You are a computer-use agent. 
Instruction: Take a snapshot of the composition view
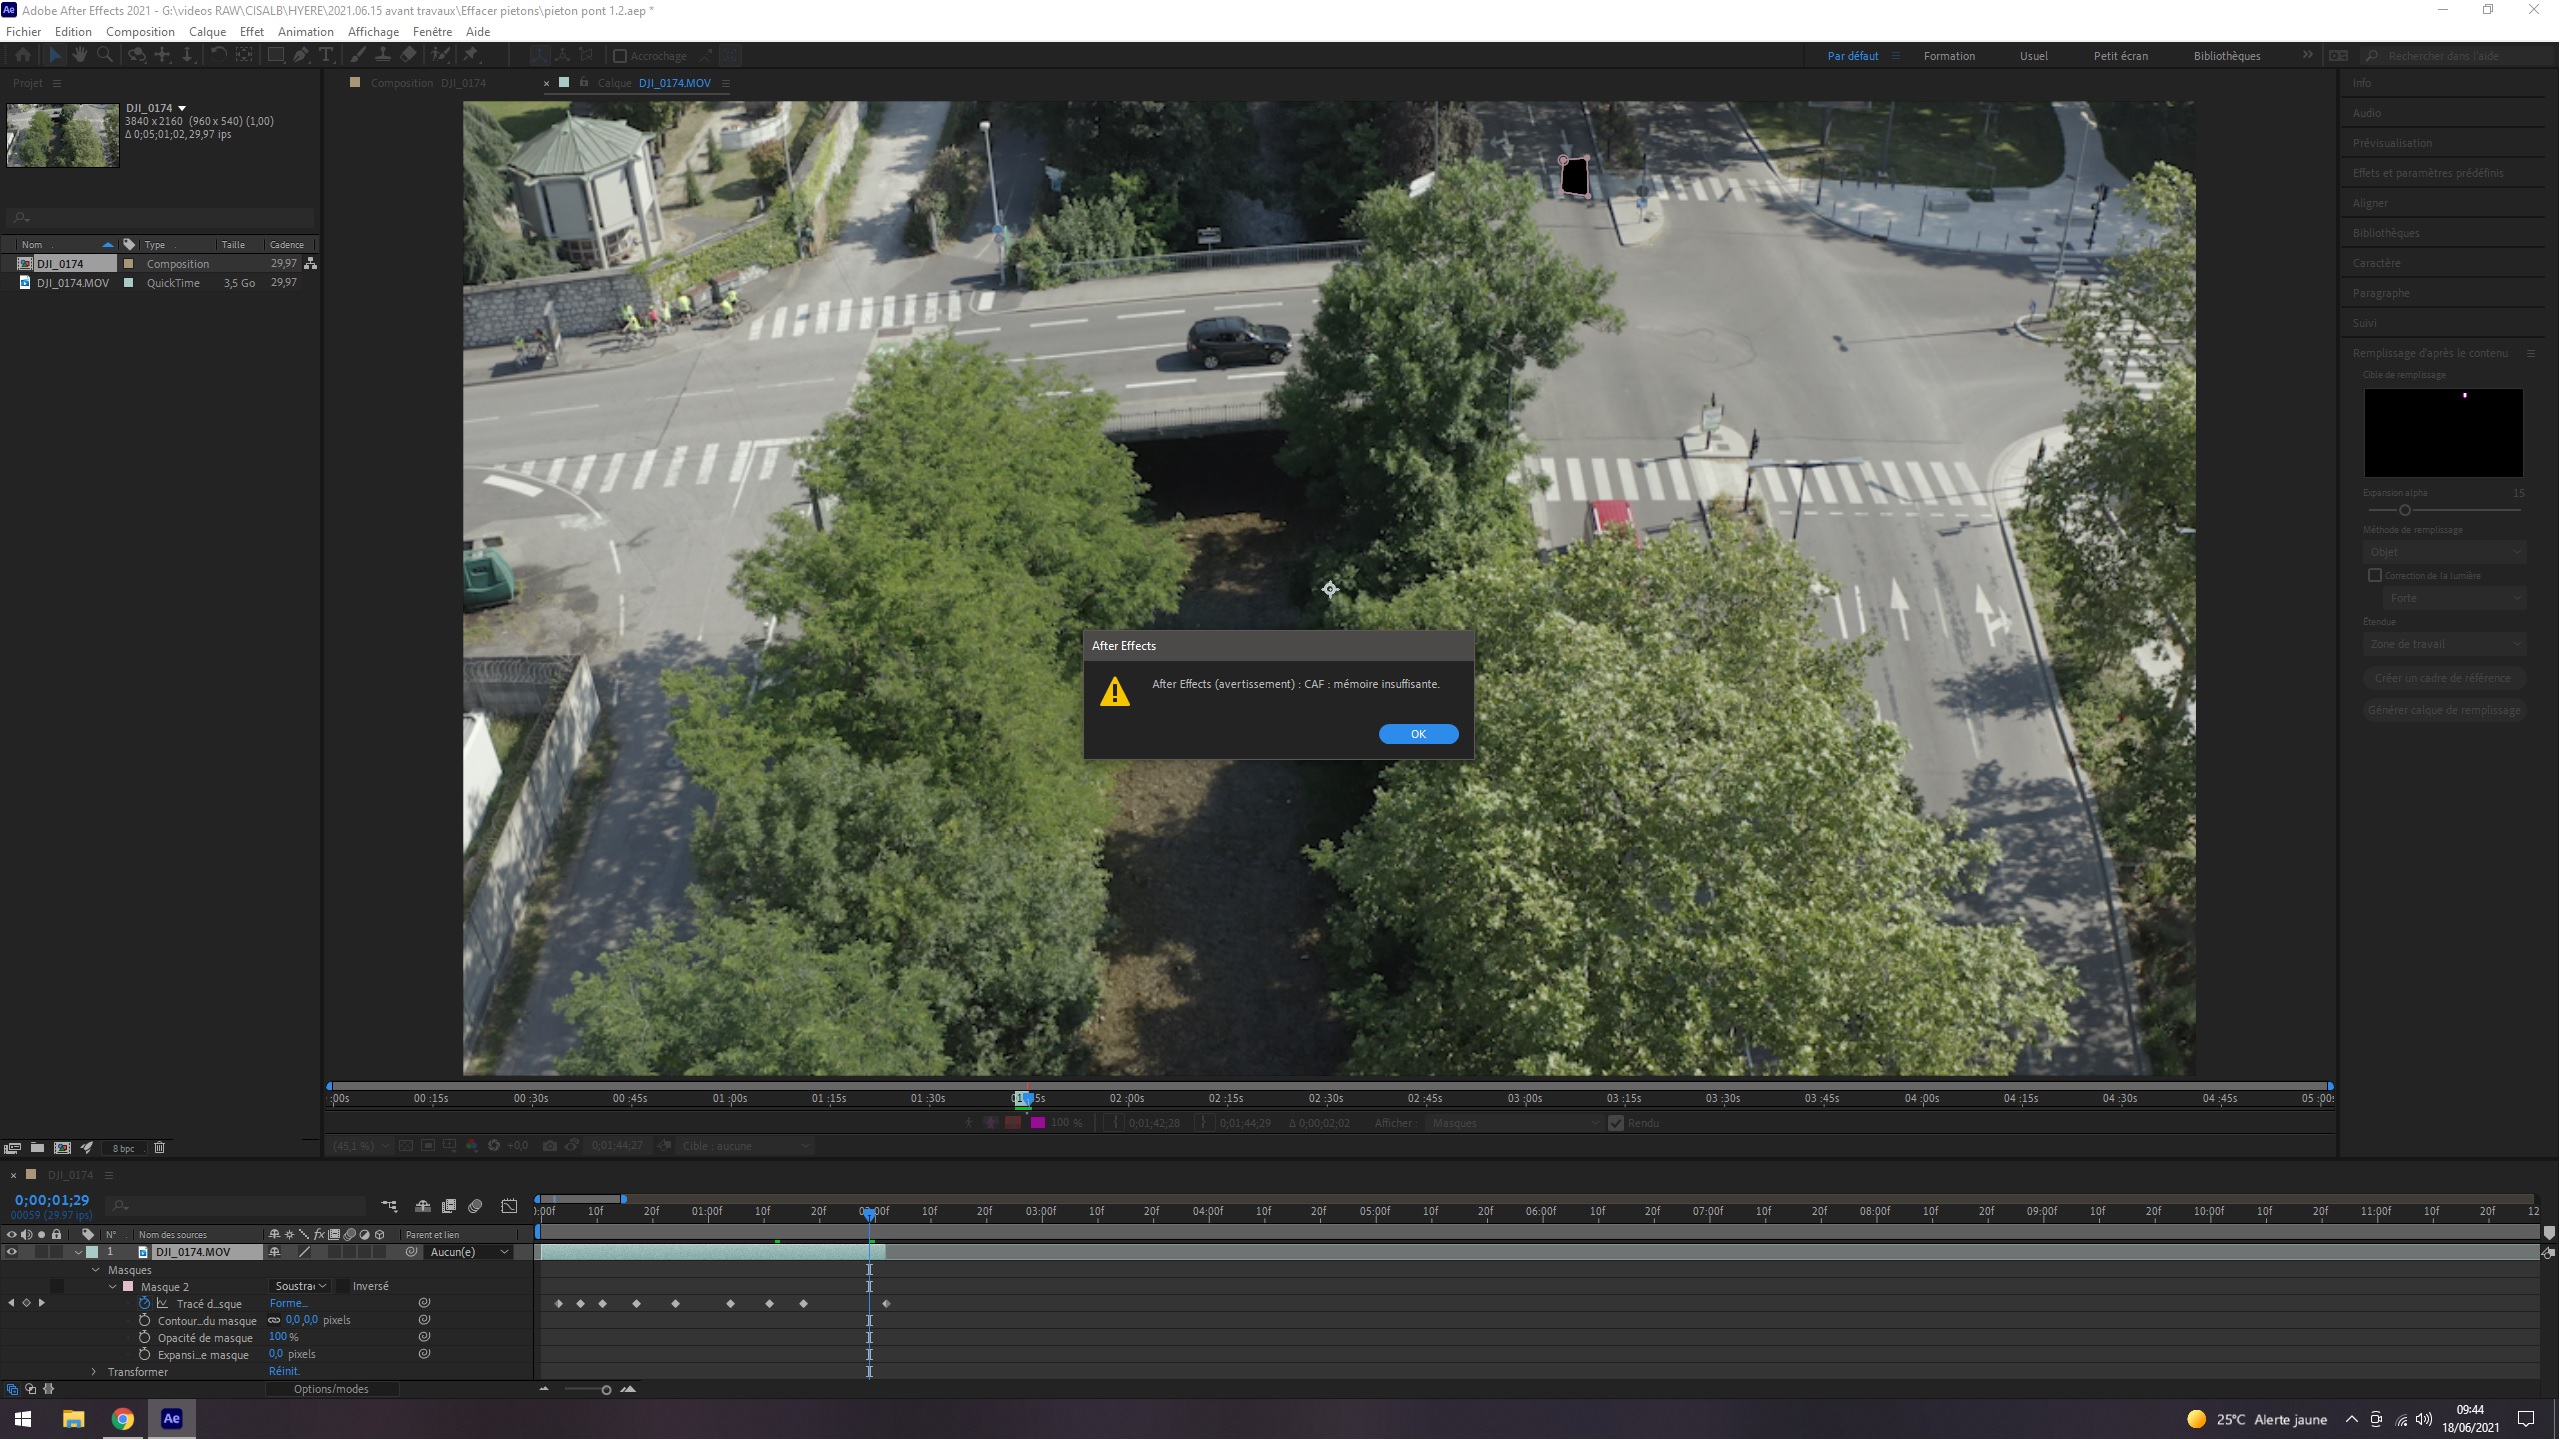tap(549, 1146)
